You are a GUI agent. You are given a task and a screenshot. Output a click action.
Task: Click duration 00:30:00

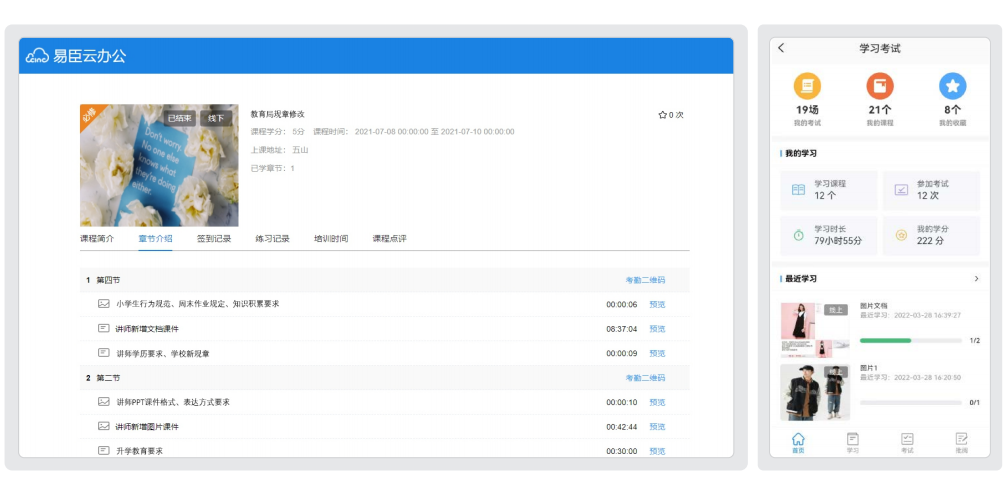[x=622, y=451]
